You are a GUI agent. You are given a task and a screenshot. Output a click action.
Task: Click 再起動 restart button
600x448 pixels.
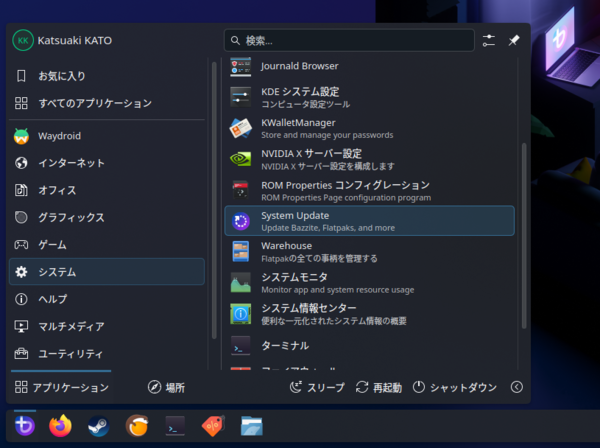(378, 387)
